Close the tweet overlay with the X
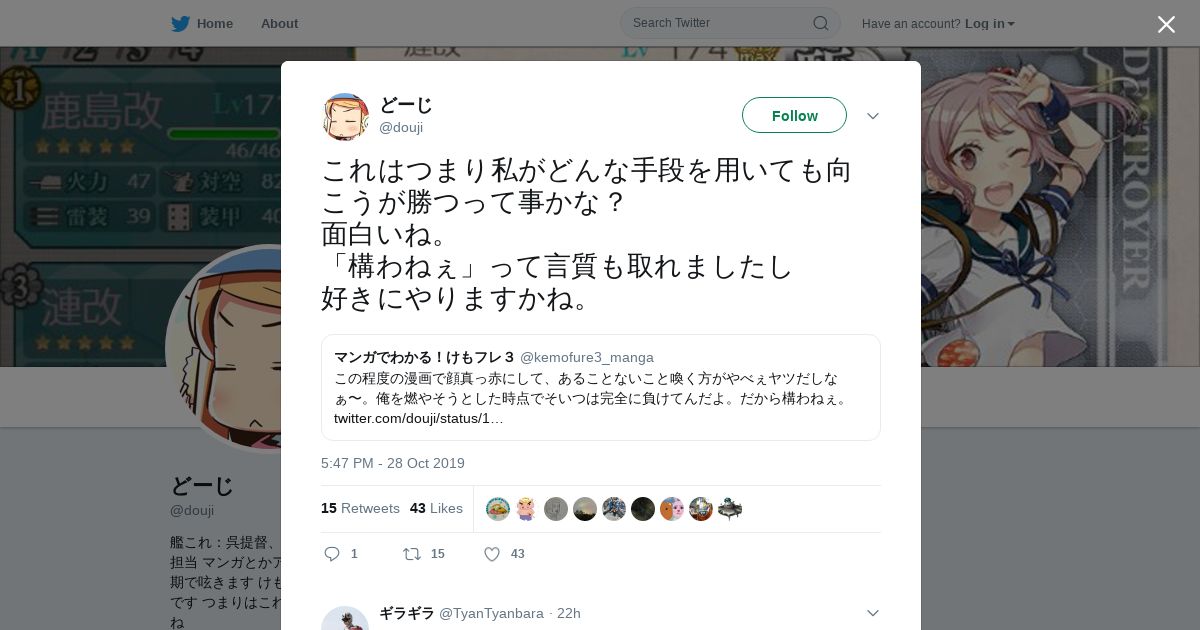 pyautogui.click(x=1166, y=24)
